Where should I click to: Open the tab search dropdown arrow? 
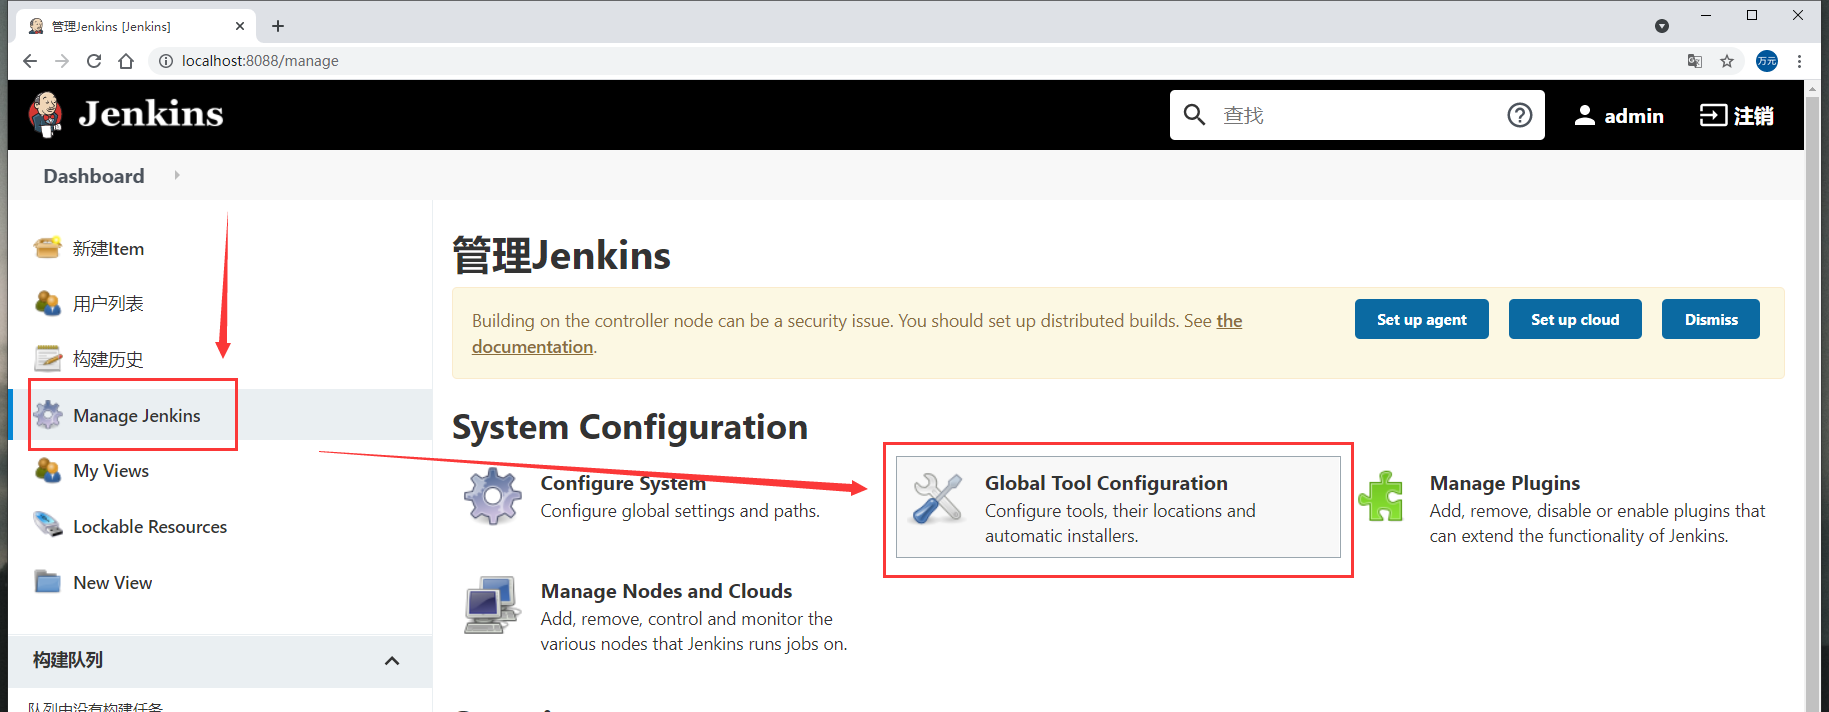click(1662, 26)
